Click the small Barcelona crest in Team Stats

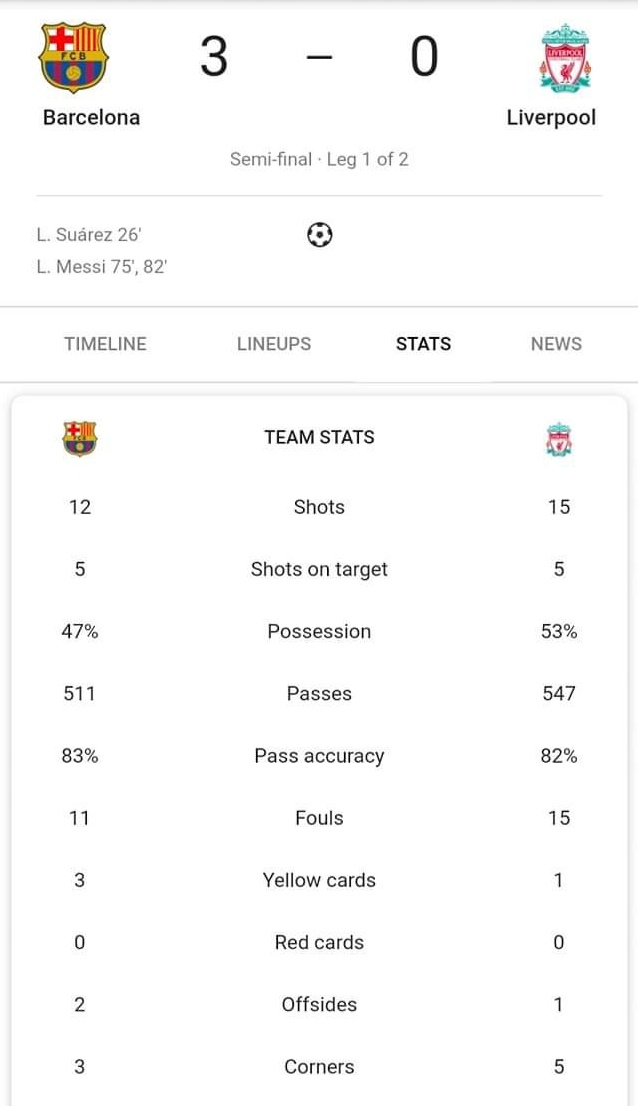coord(80,438)
